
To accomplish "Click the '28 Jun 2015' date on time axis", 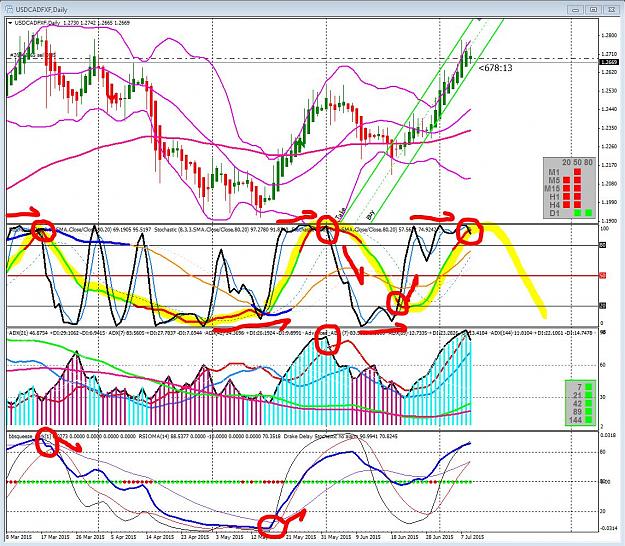I will click(x=440, y=537).
